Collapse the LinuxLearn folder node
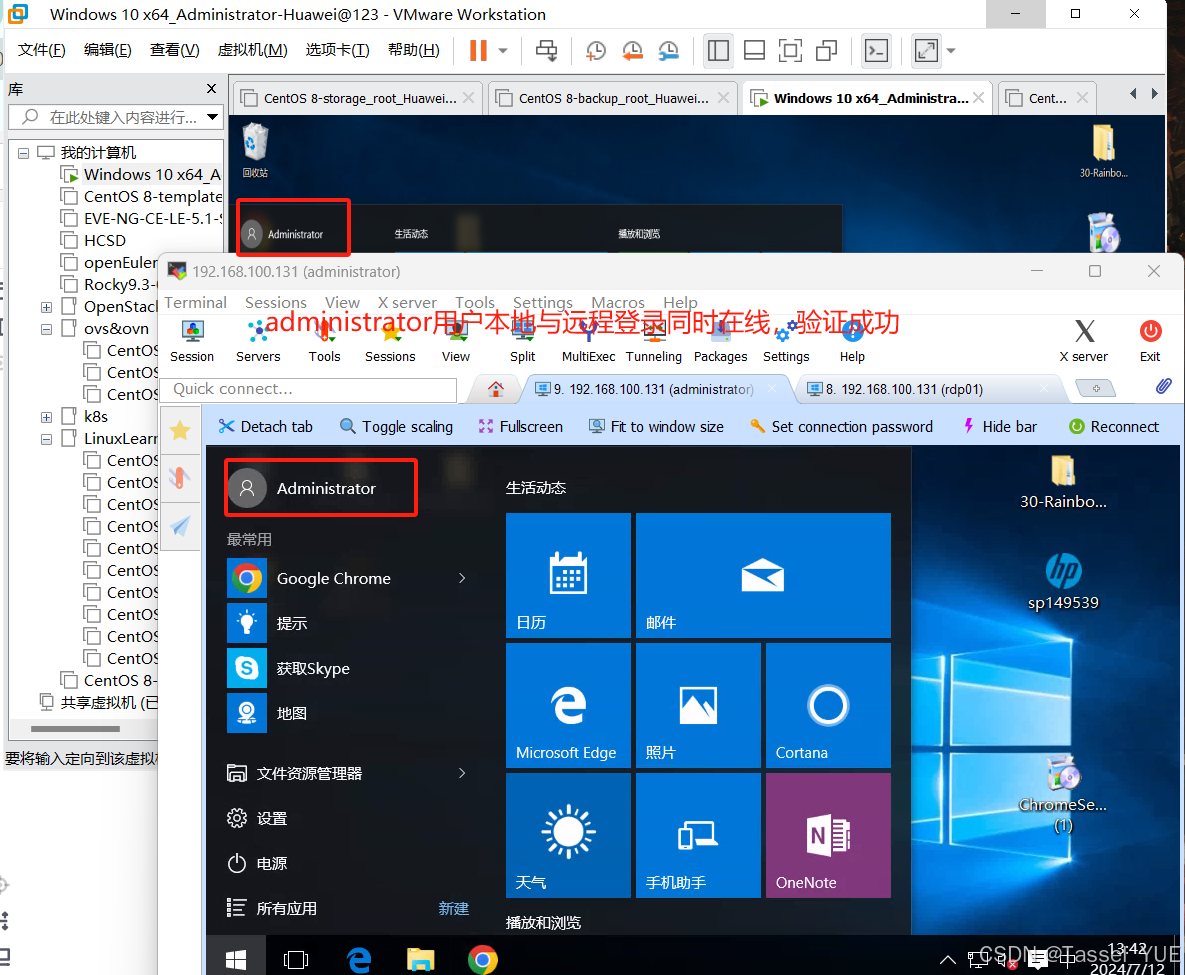The width and height of the screenshot is (1185, 975). tap(46, 439)
